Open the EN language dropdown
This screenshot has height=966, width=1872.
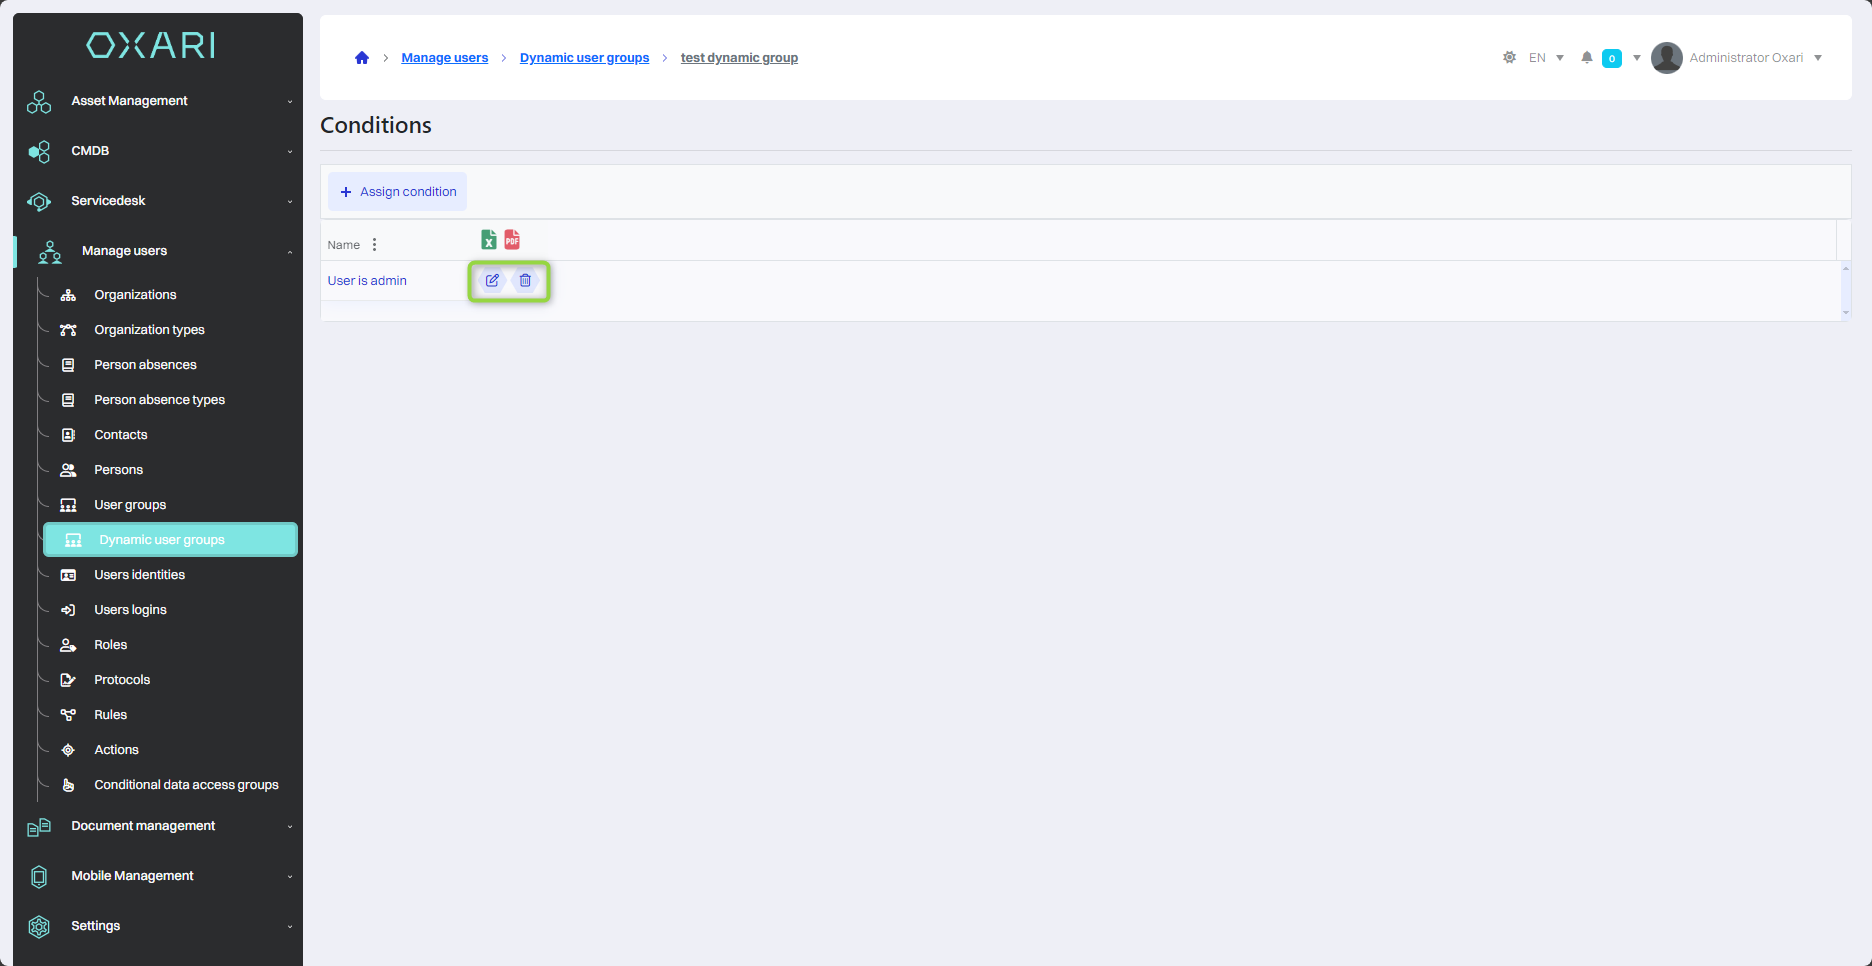pos(1546,58)
